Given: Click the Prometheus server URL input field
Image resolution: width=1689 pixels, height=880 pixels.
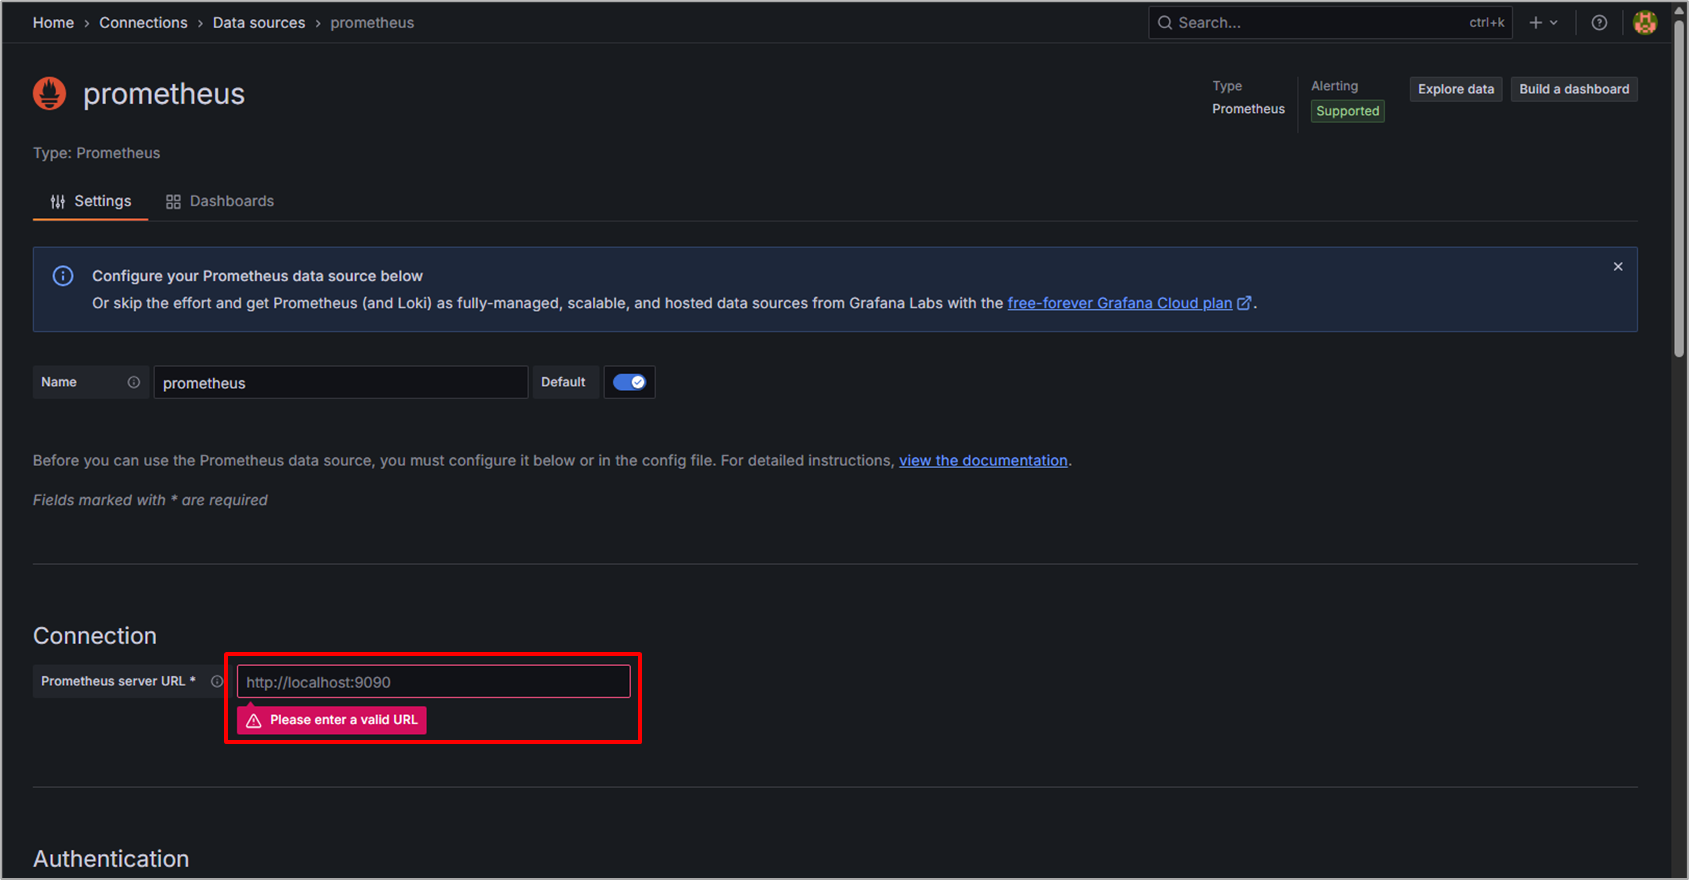Looking at the screenshot, I should [433, 682].
